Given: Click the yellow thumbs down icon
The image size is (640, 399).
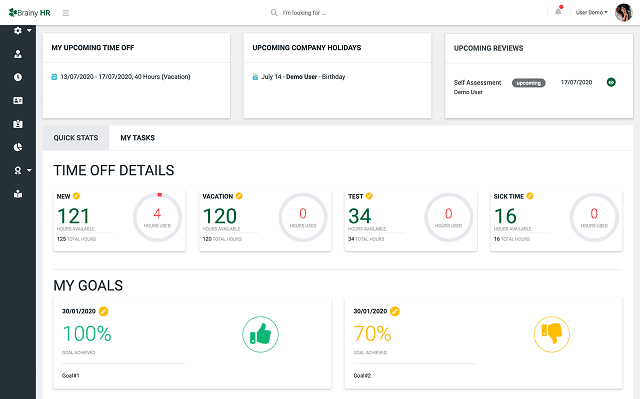Looking at the screenshot, I should point(552,334).
